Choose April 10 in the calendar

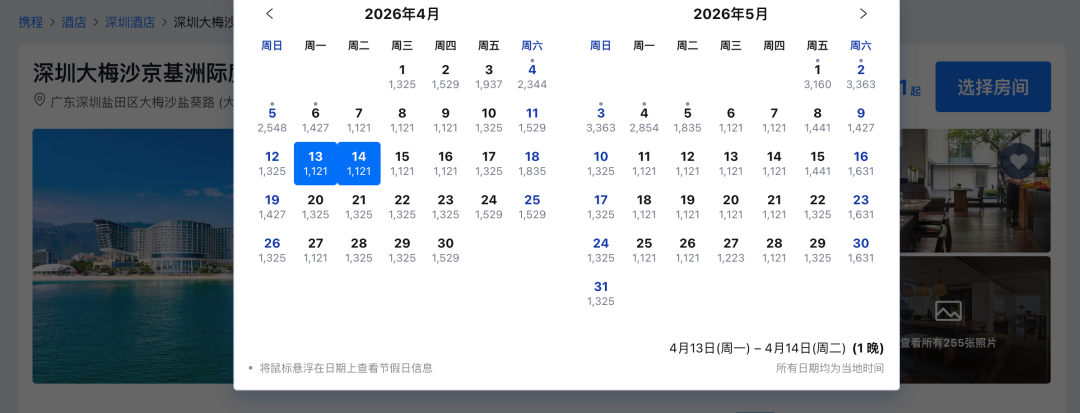489,120
